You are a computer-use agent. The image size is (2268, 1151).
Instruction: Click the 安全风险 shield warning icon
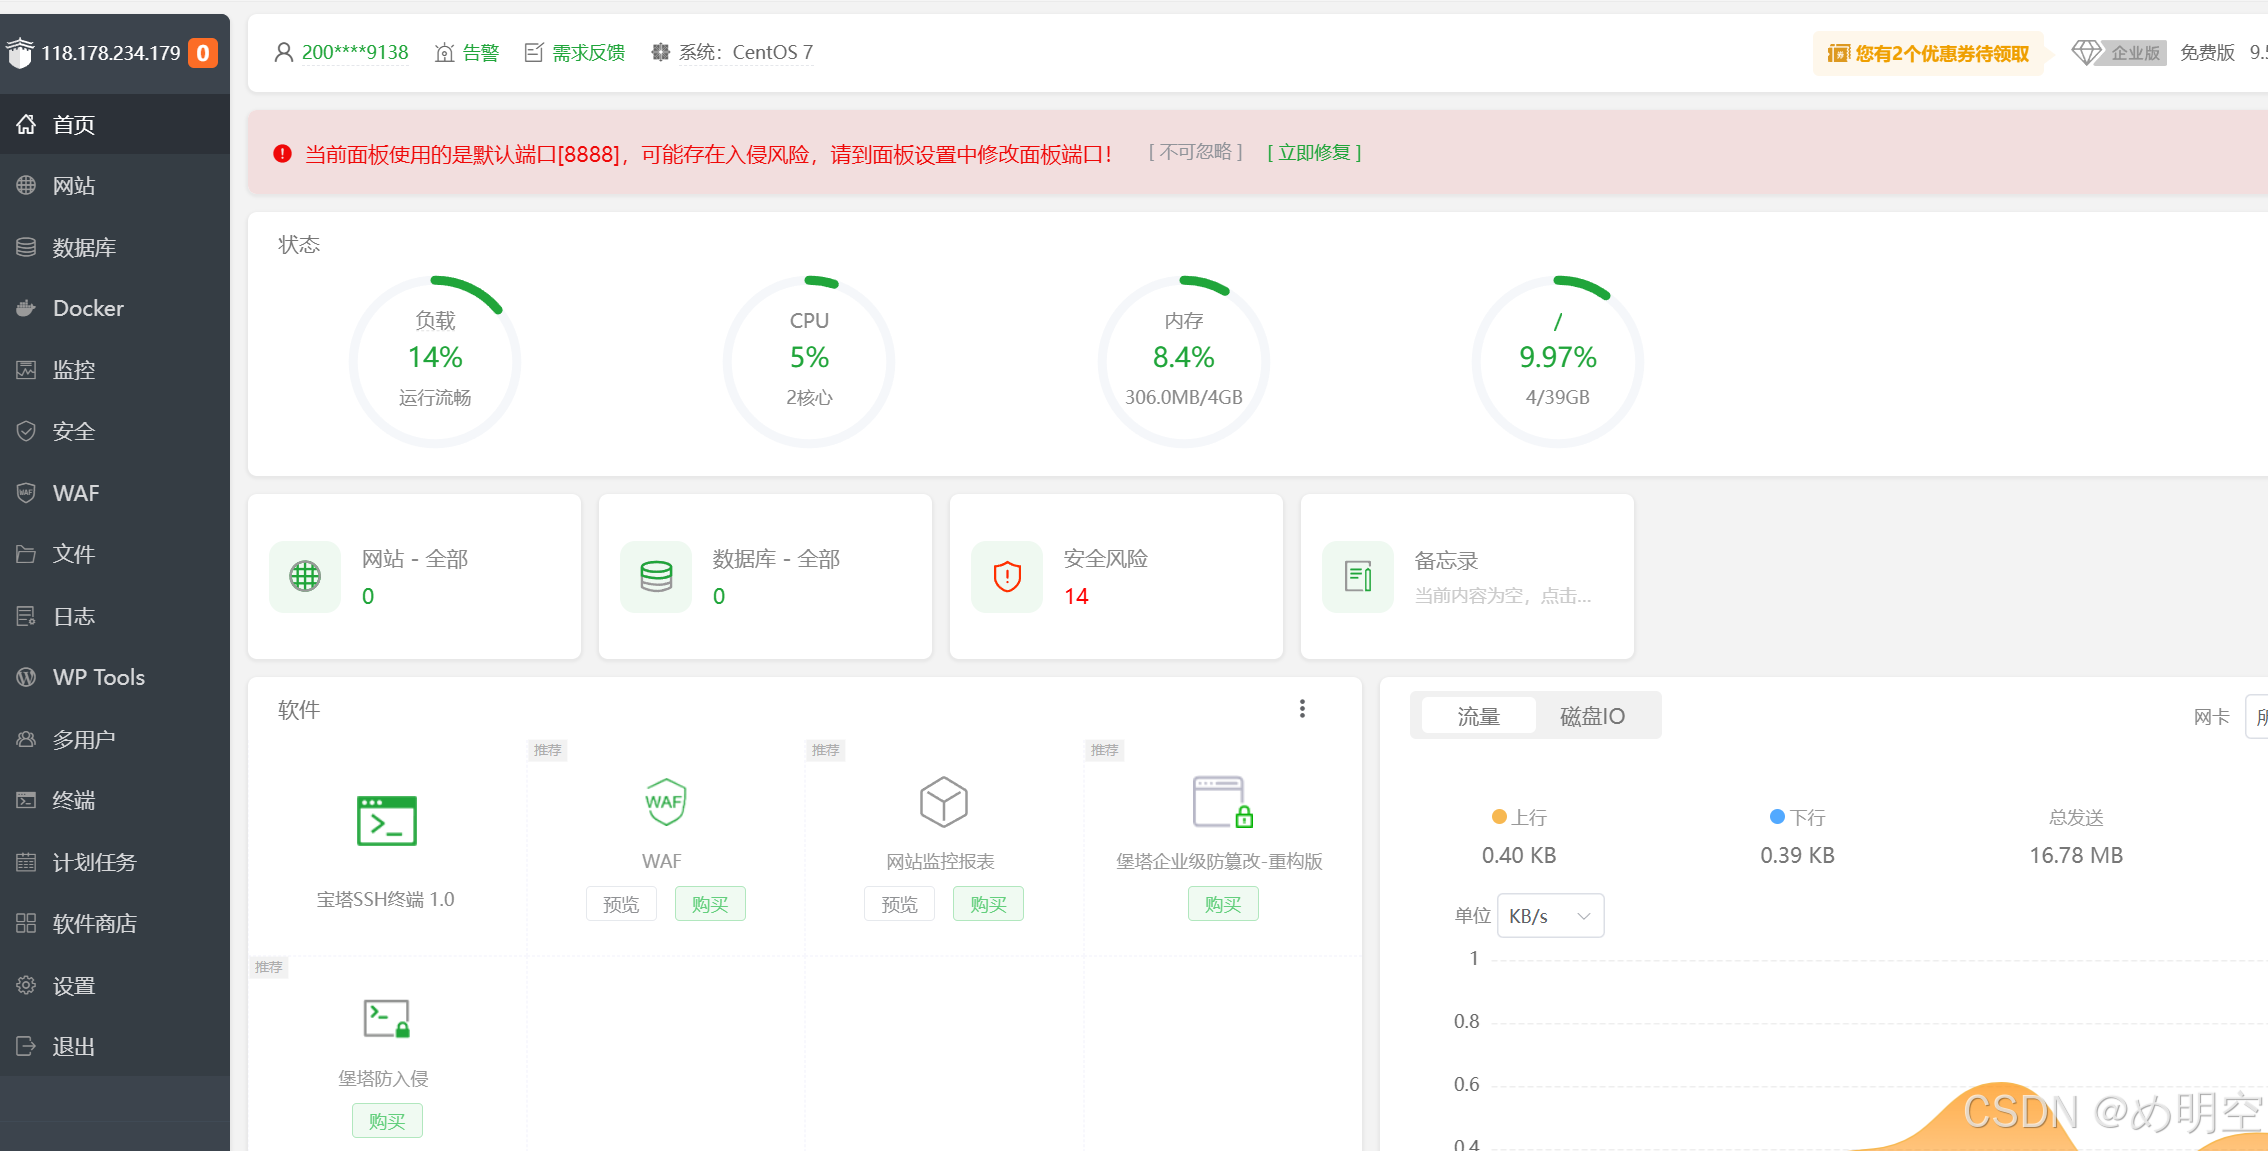click(1007, 576)
